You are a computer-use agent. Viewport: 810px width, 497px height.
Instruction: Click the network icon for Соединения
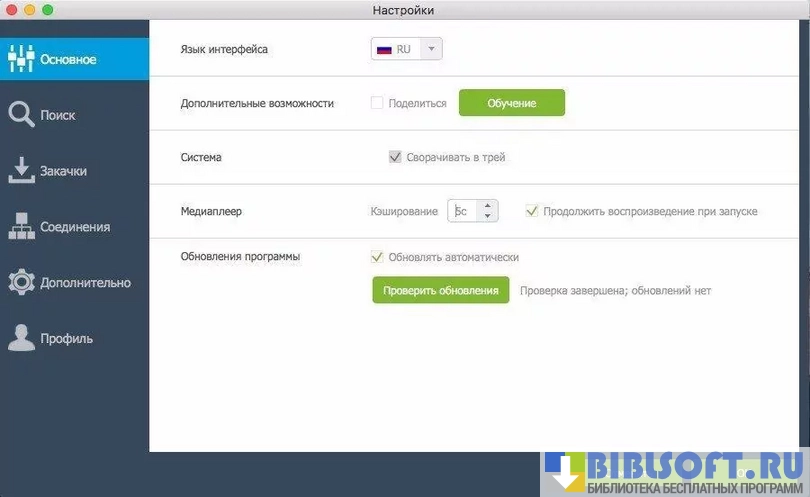(x=21, y=227)
